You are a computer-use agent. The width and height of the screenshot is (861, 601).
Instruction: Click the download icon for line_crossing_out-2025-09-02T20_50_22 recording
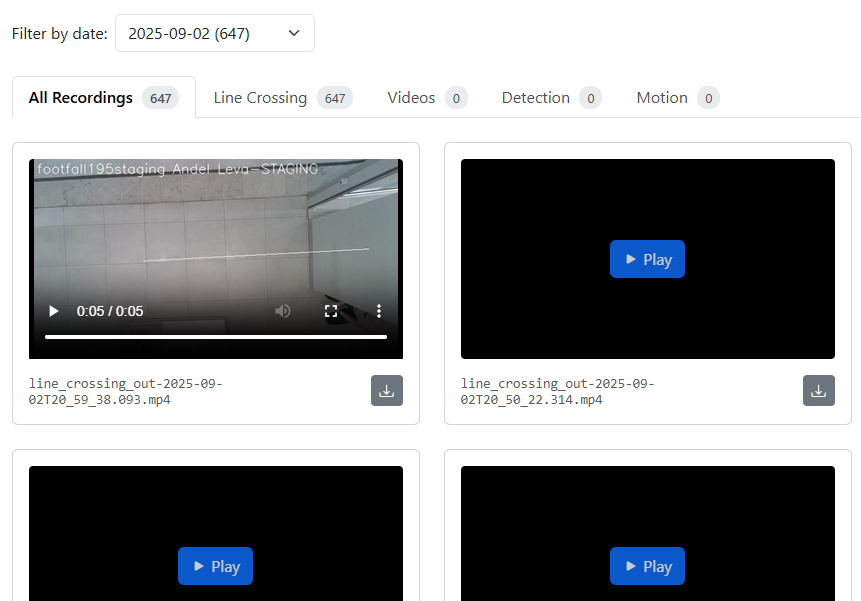tap(819, 391)
